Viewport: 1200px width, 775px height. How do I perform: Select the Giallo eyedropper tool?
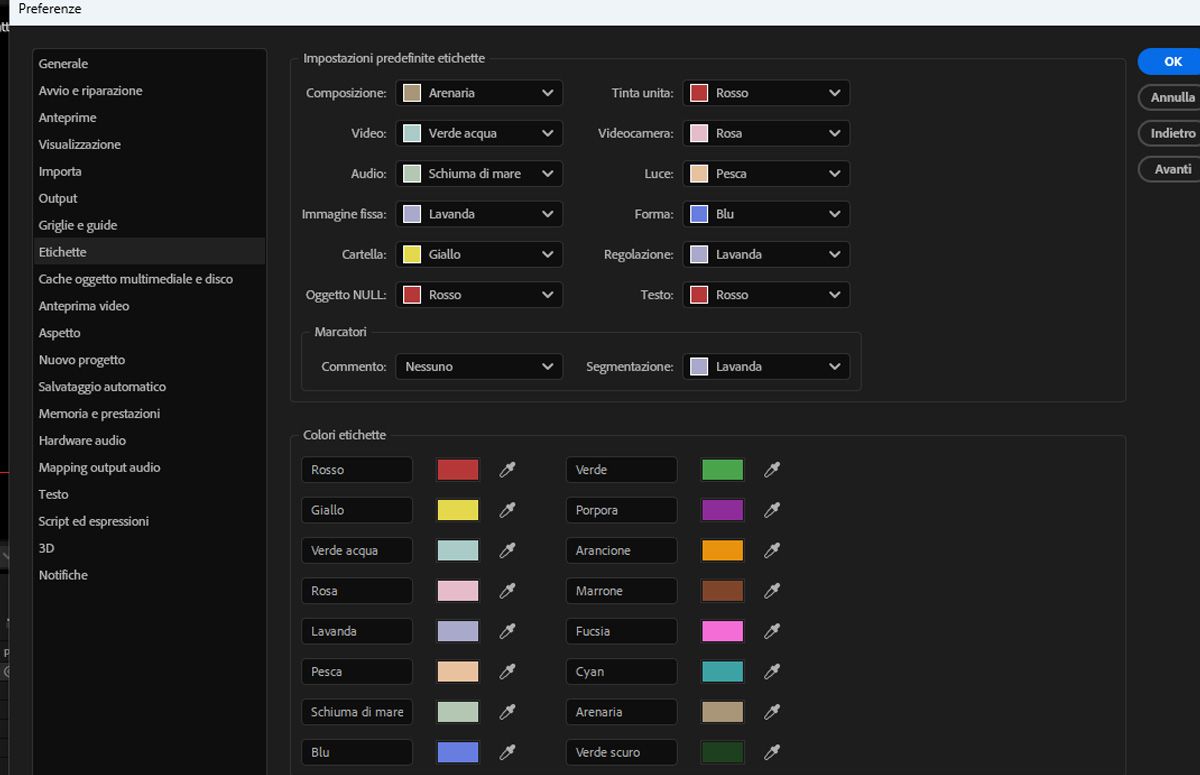pos(507,510)
